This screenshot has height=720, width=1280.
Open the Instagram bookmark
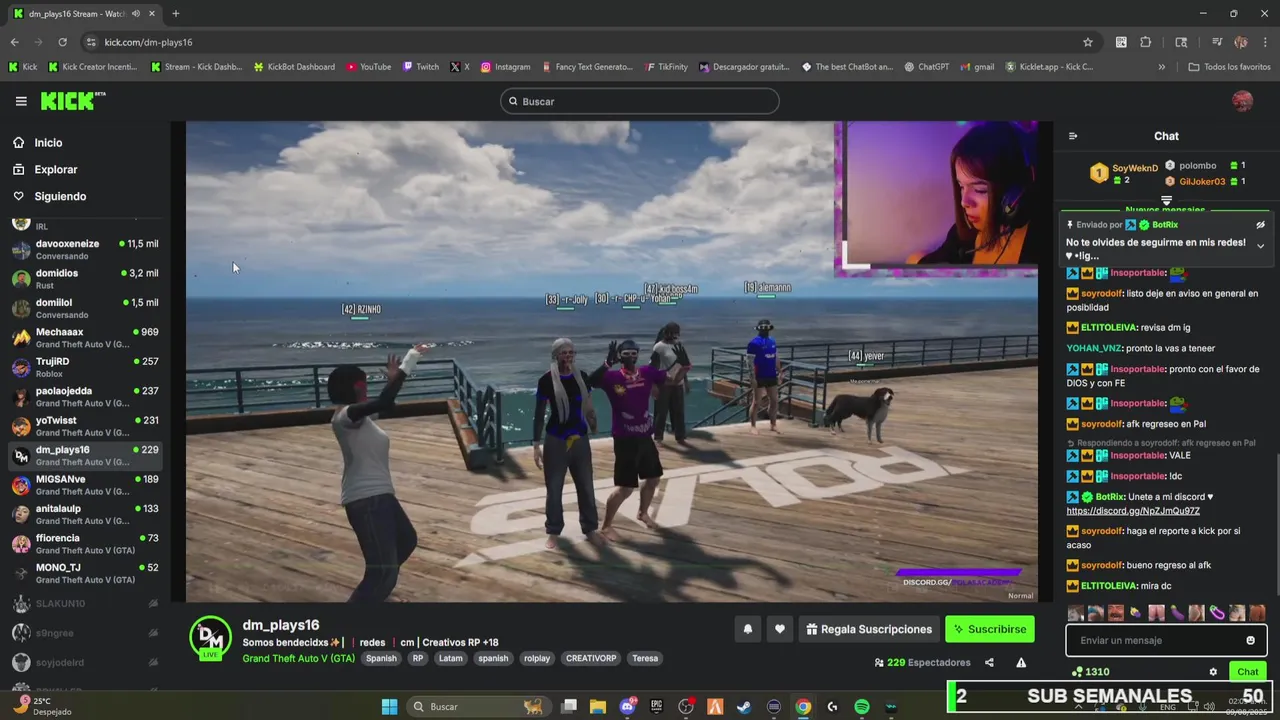point(505,67)
